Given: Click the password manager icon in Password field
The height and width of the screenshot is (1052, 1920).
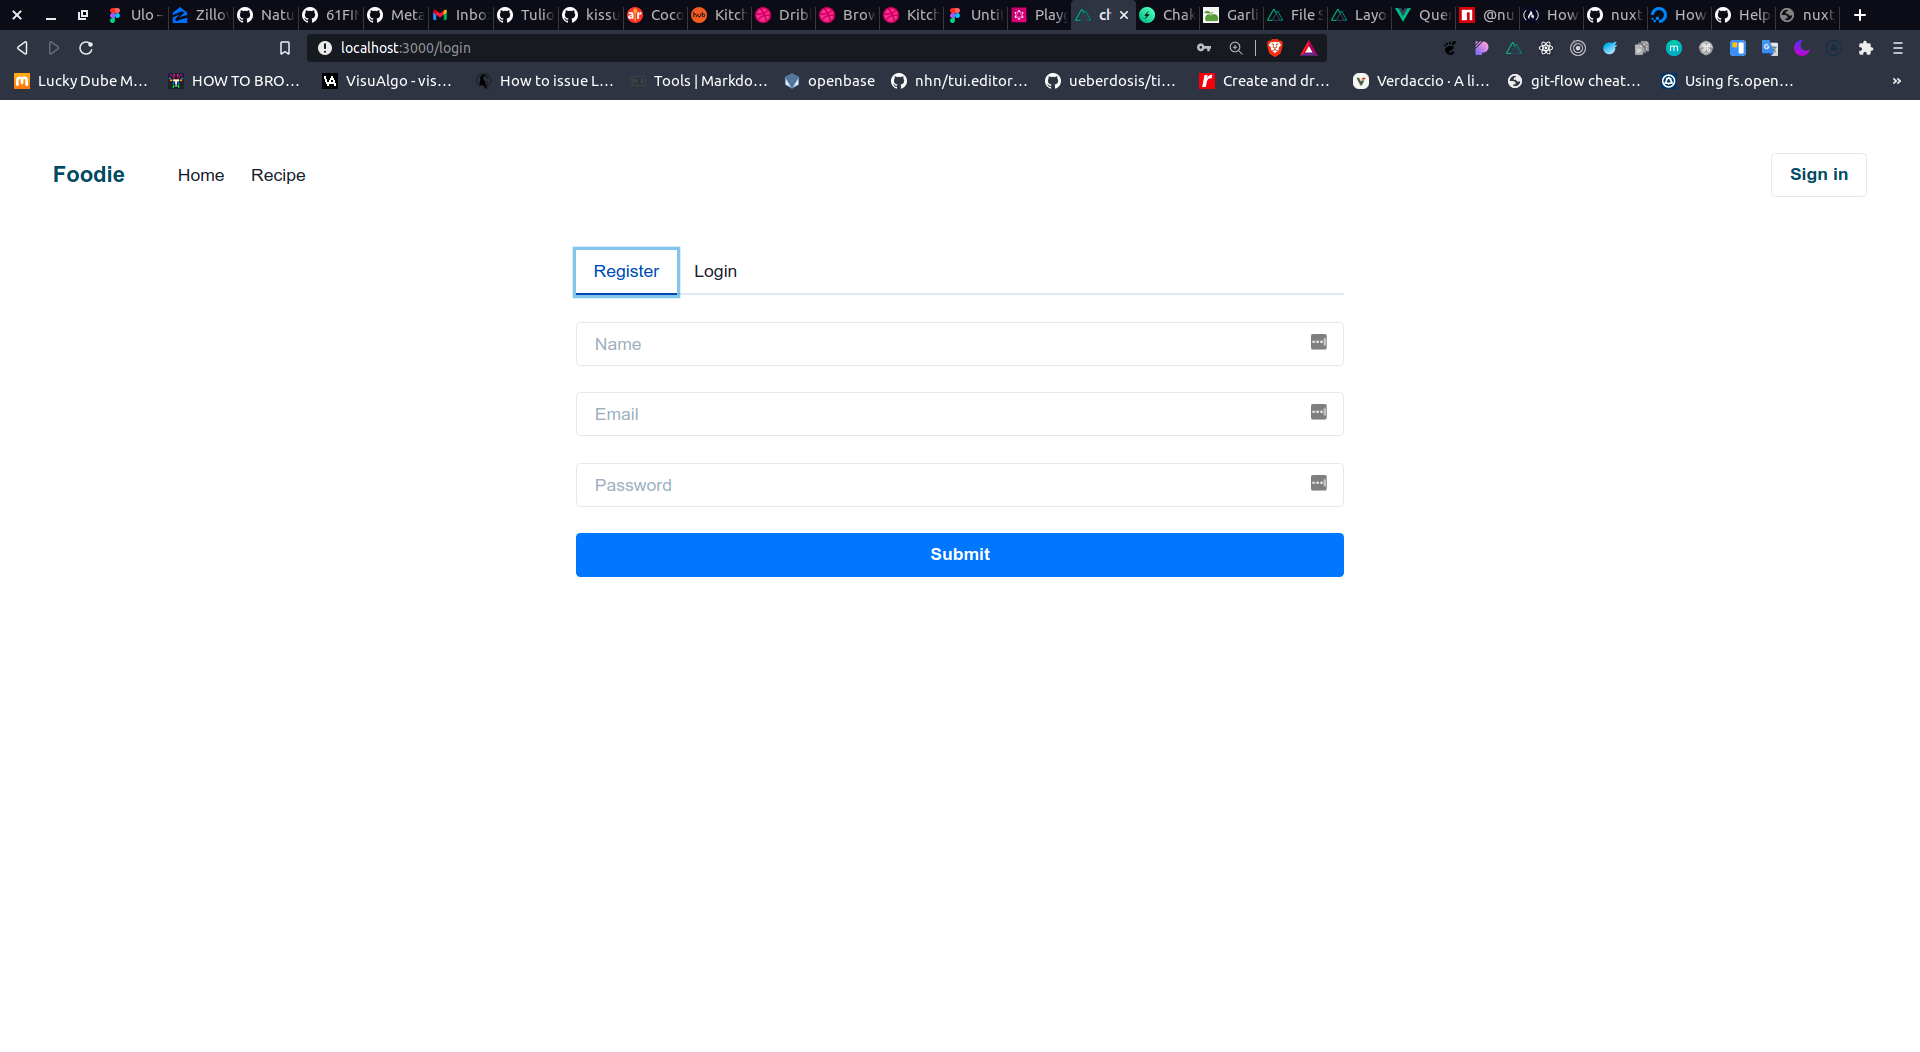Looking at the screenshot, I should [1319, 483].
